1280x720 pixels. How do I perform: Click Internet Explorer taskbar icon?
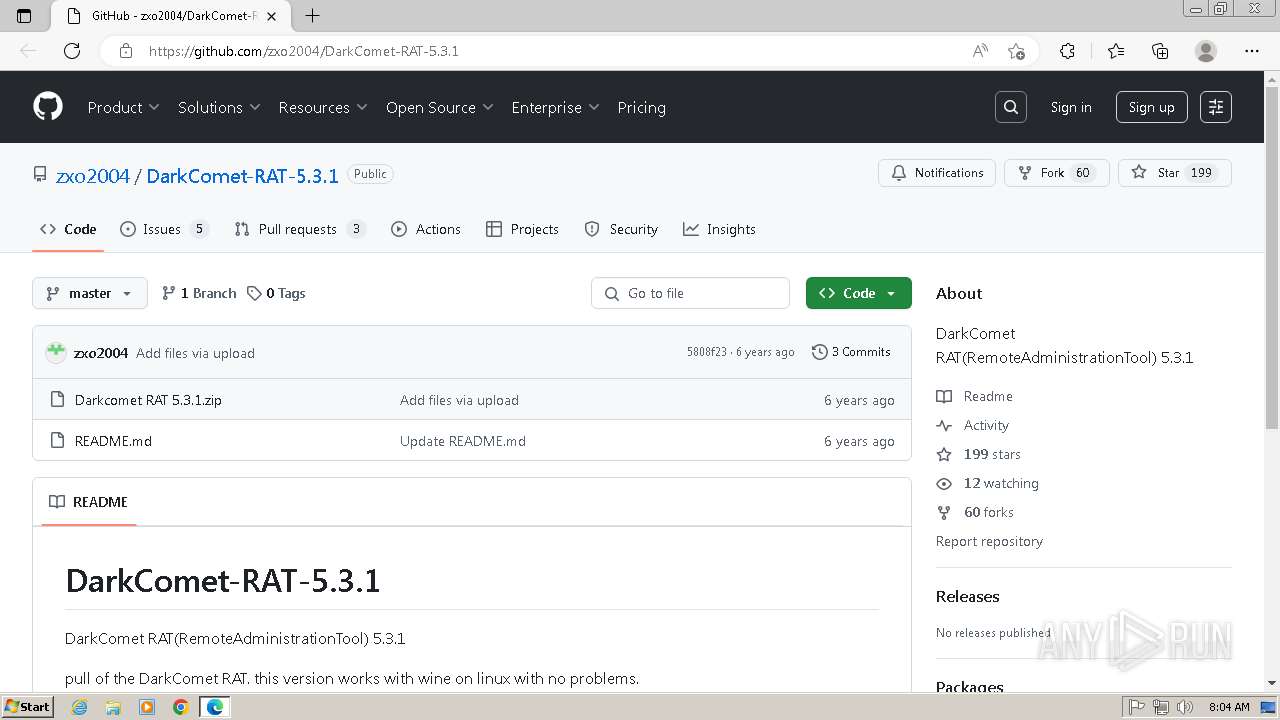point(80,707)
